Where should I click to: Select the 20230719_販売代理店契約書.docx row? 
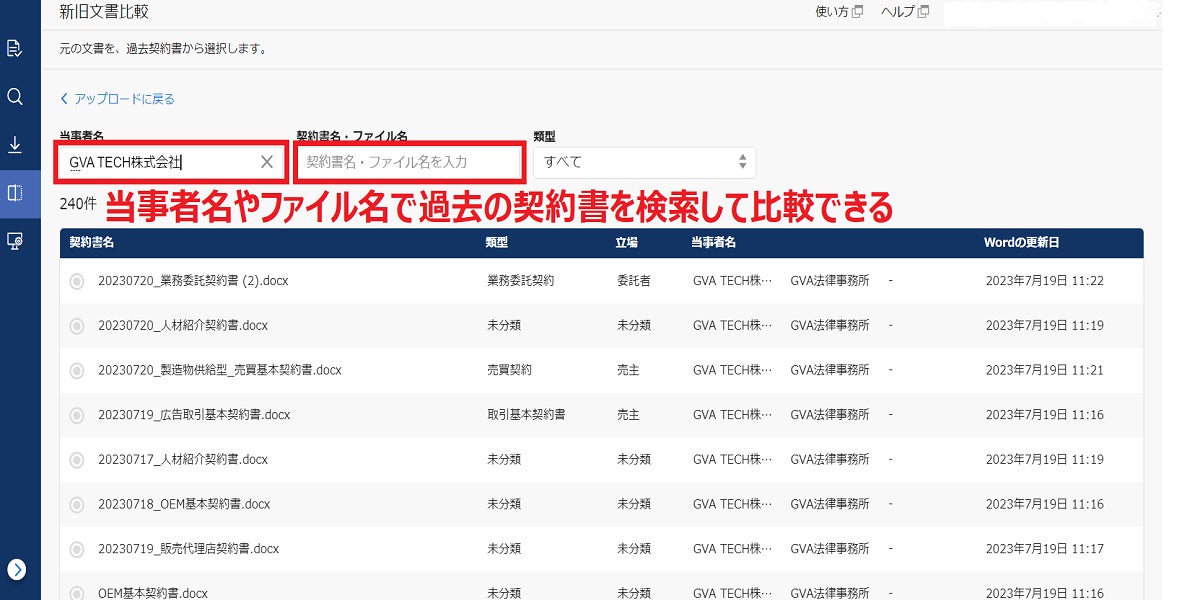pos(601,549)
